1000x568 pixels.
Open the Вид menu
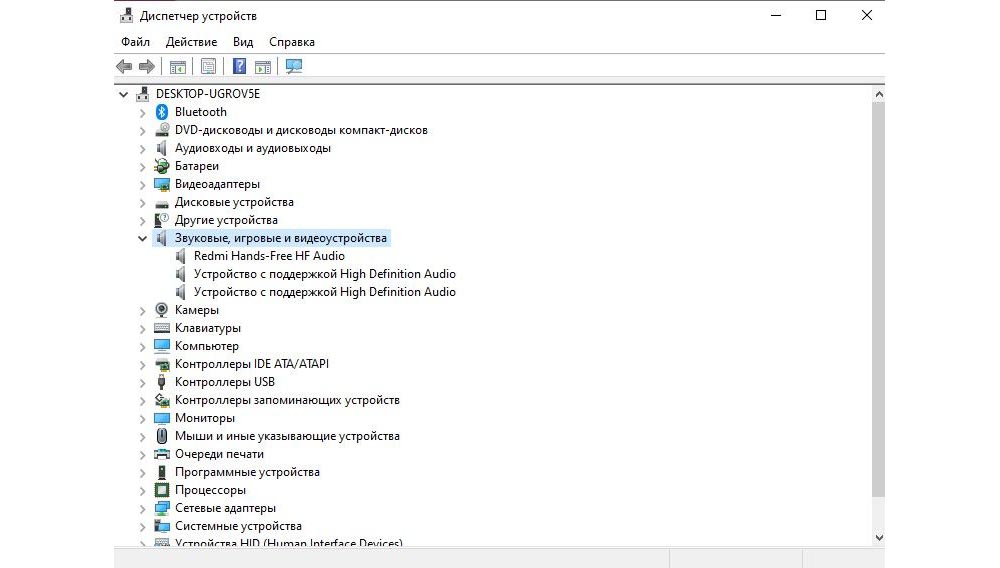[243, 42]
